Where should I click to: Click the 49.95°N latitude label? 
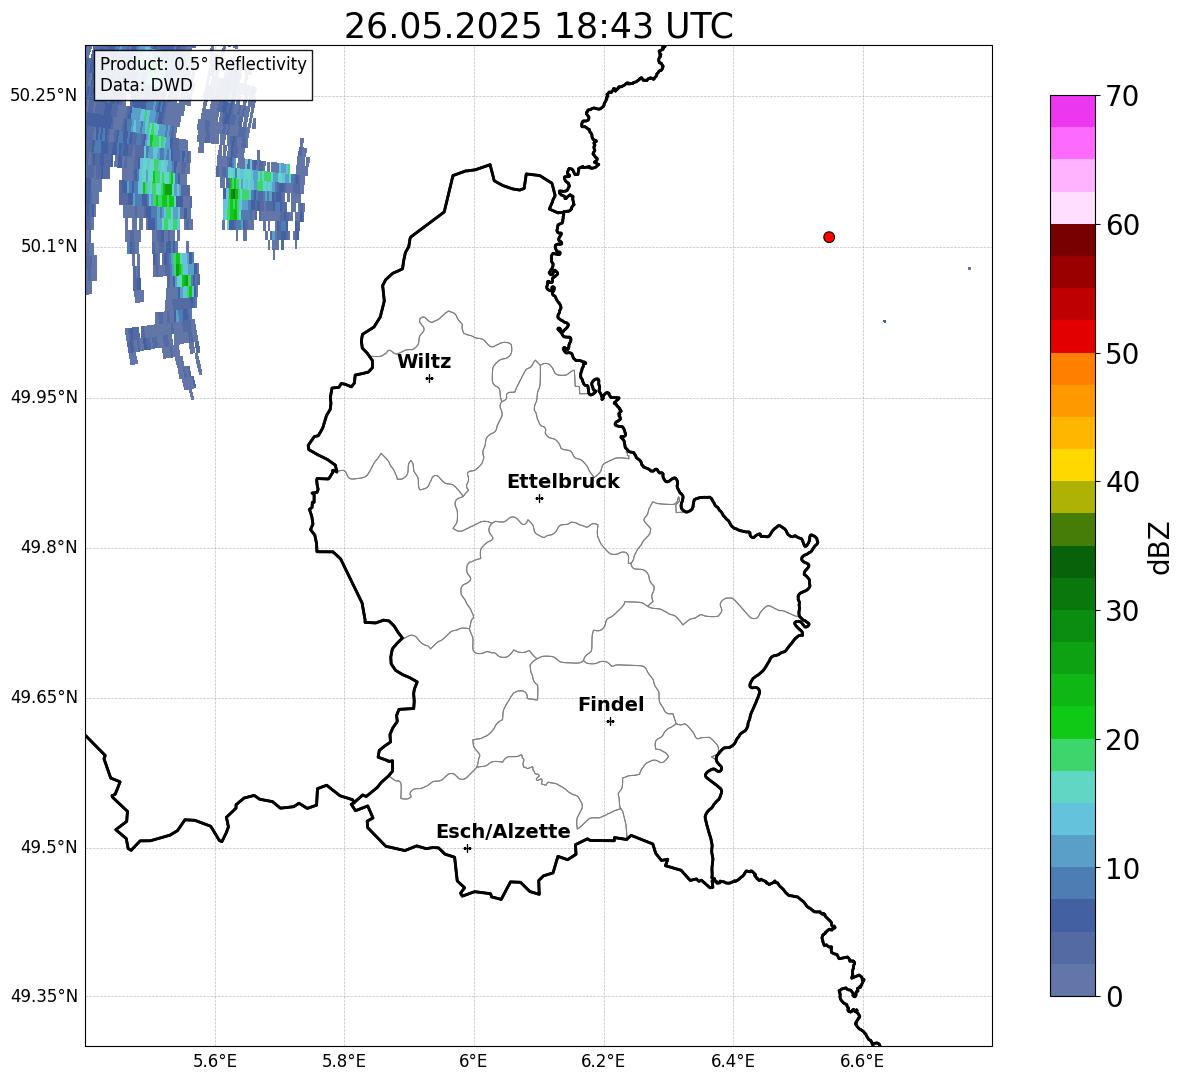(44, 397)
